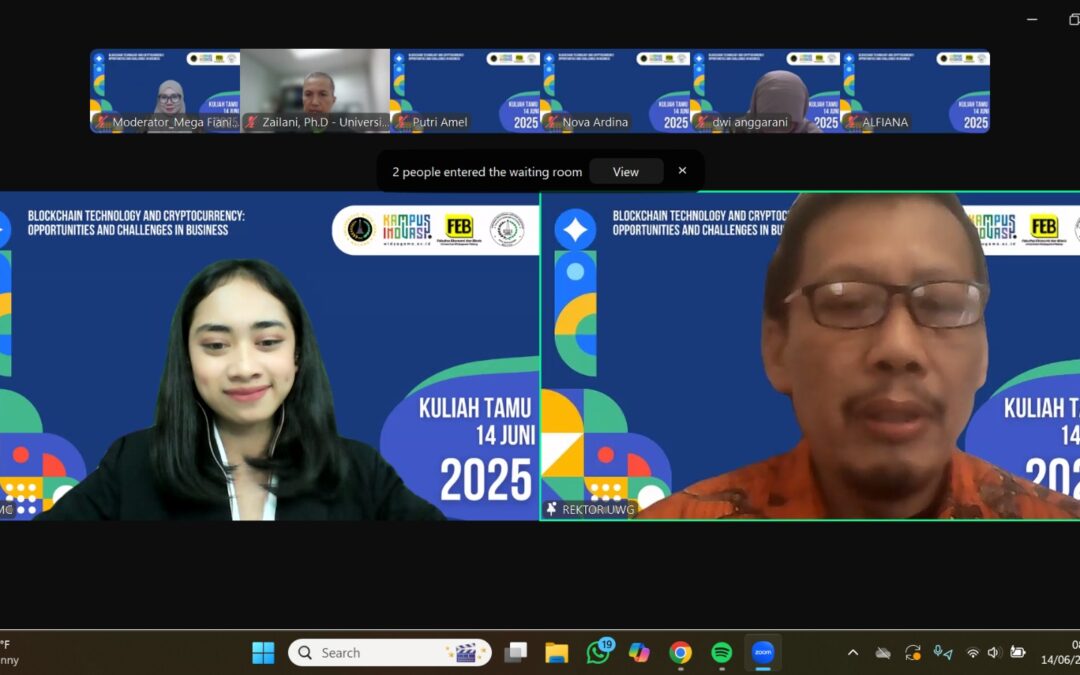Expand hidden icons in the system tray
The image size is (1080, 675).
(x=852, y=652)
